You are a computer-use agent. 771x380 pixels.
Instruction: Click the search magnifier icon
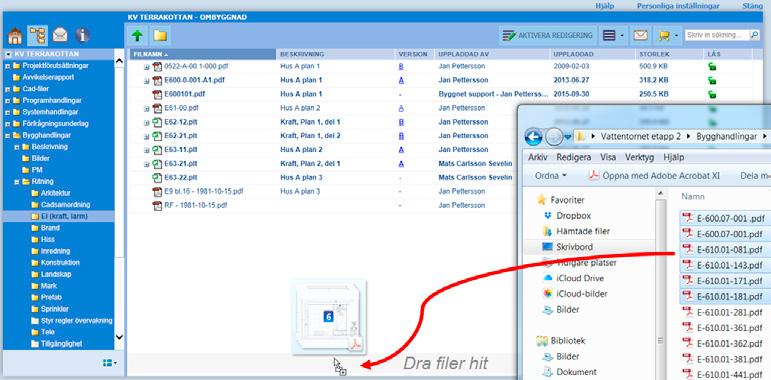click(x=754, y=35)
